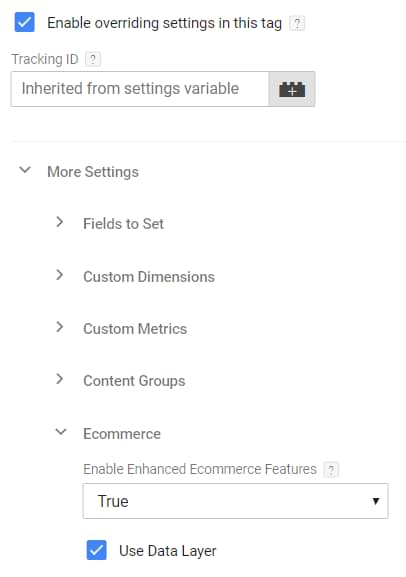Viewport: 406px width, 577px height.
Task: Click help icon for Enhanced Ecommerce Features
Action: coord(331,470)
